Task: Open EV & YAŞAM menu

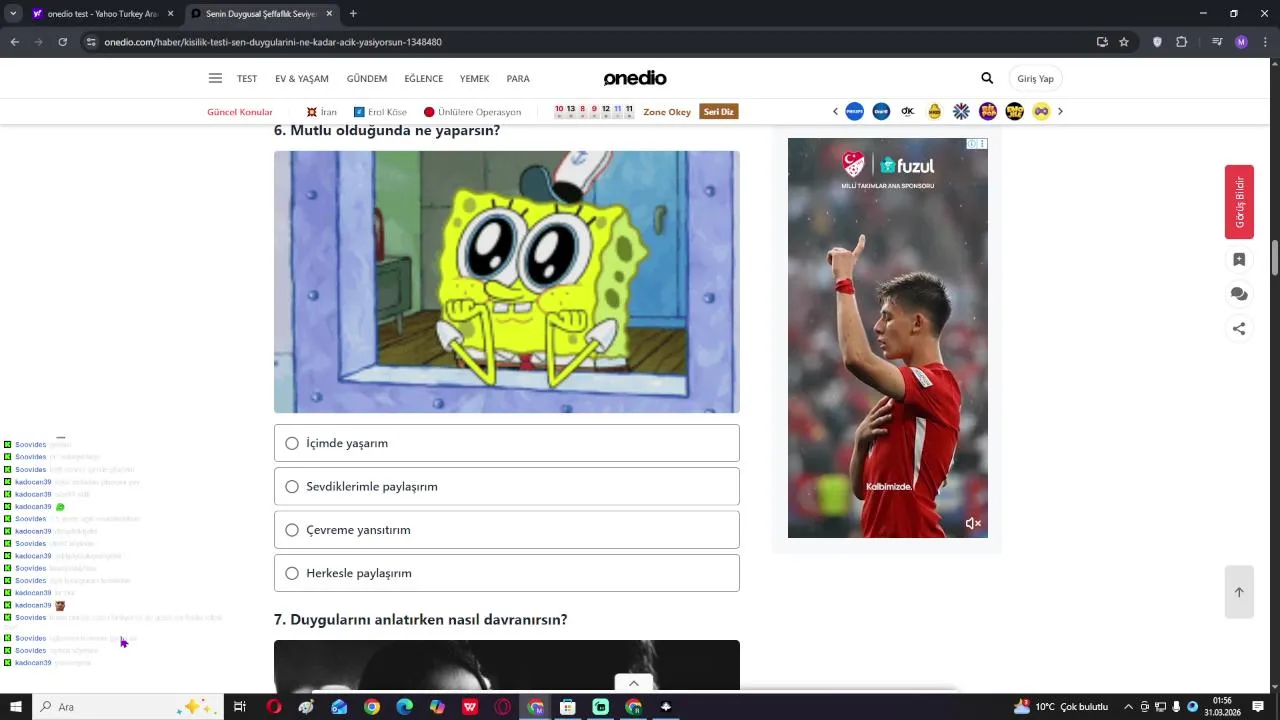Action: [x=302, y=79]
